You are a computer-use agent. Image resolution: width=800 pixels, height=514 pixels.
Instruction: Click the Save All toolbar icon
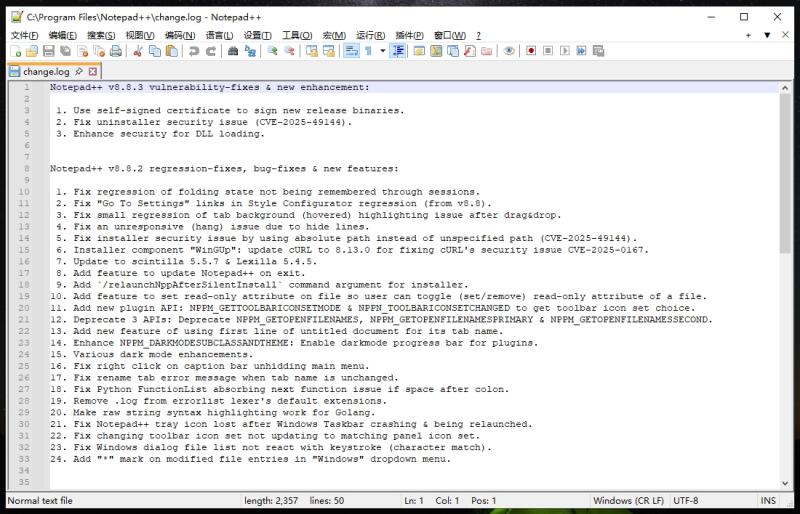[65, 51]
